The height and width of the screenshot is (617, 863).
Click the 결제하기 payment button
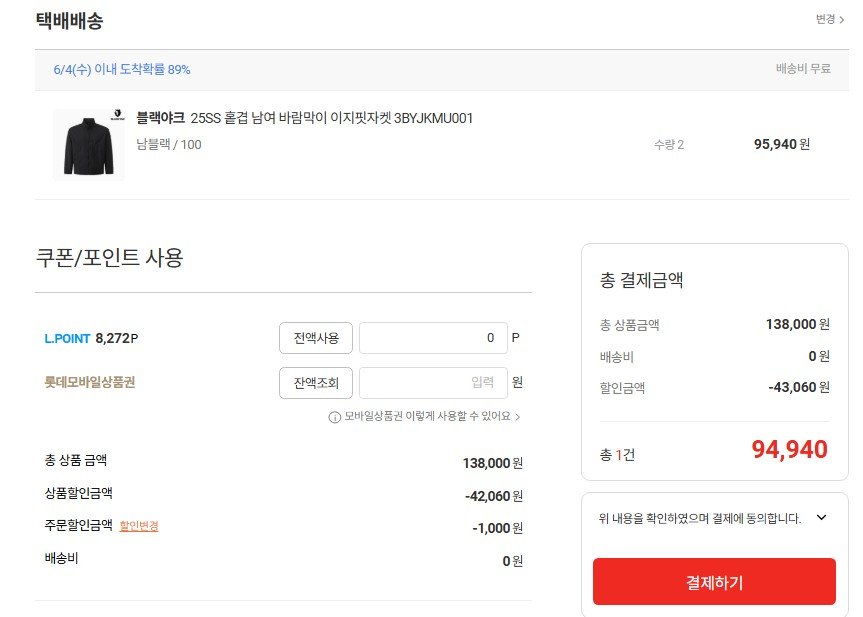pyautogui.click(x=714, y=581)
